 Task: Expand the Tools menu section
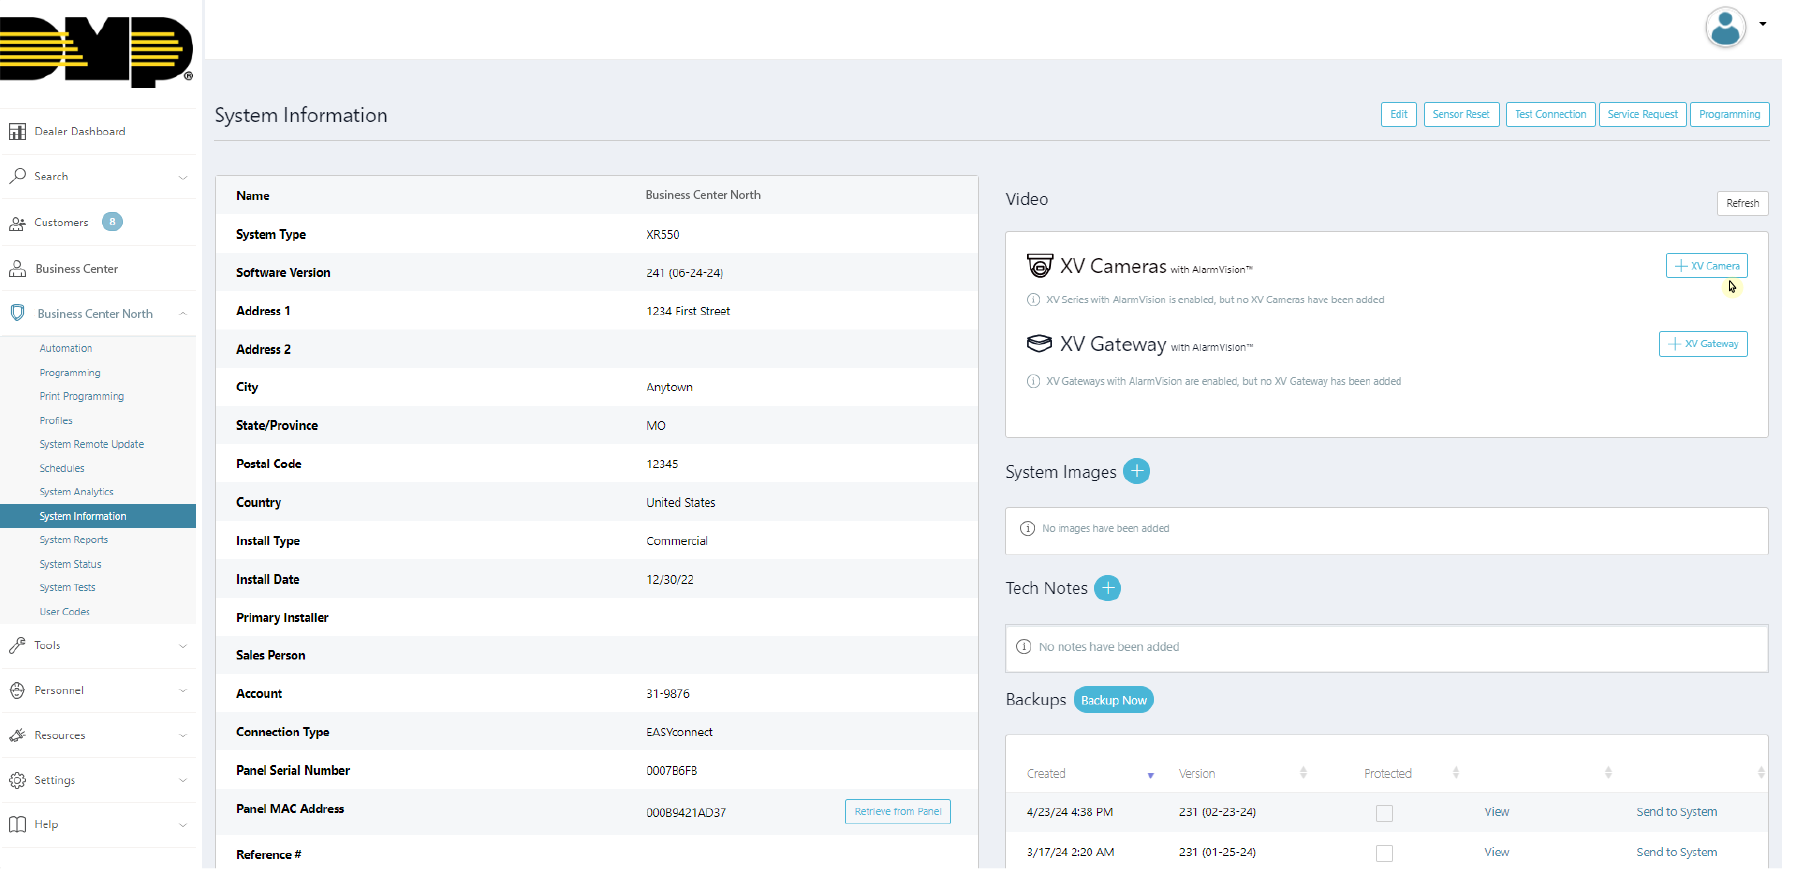click(98, 646)
